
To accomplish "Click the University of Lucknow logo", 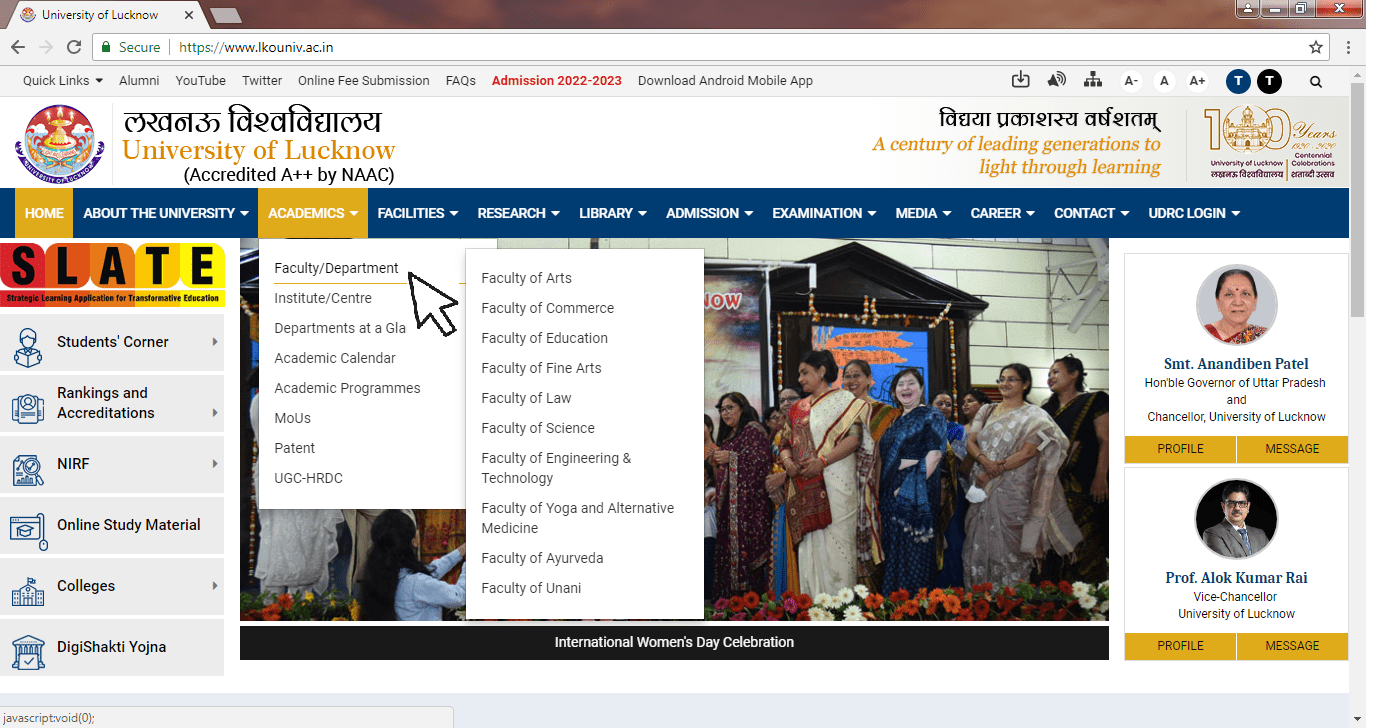I will [x=59, y=142].
